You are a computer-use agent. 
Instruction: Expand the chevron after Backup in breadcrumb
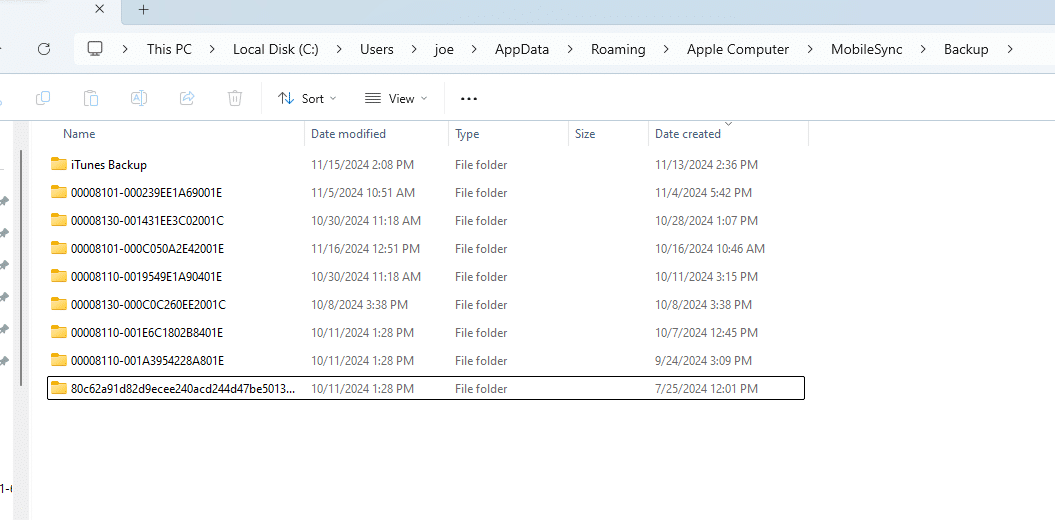pos(1011,49)
